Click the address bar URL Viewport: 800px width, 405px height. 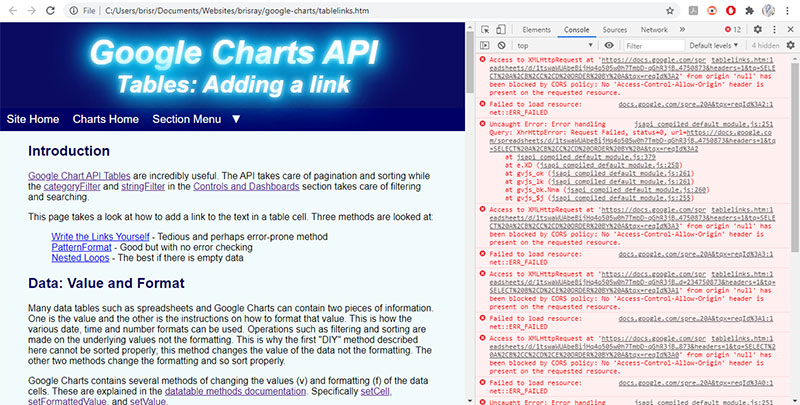click(x=237, y=11)
